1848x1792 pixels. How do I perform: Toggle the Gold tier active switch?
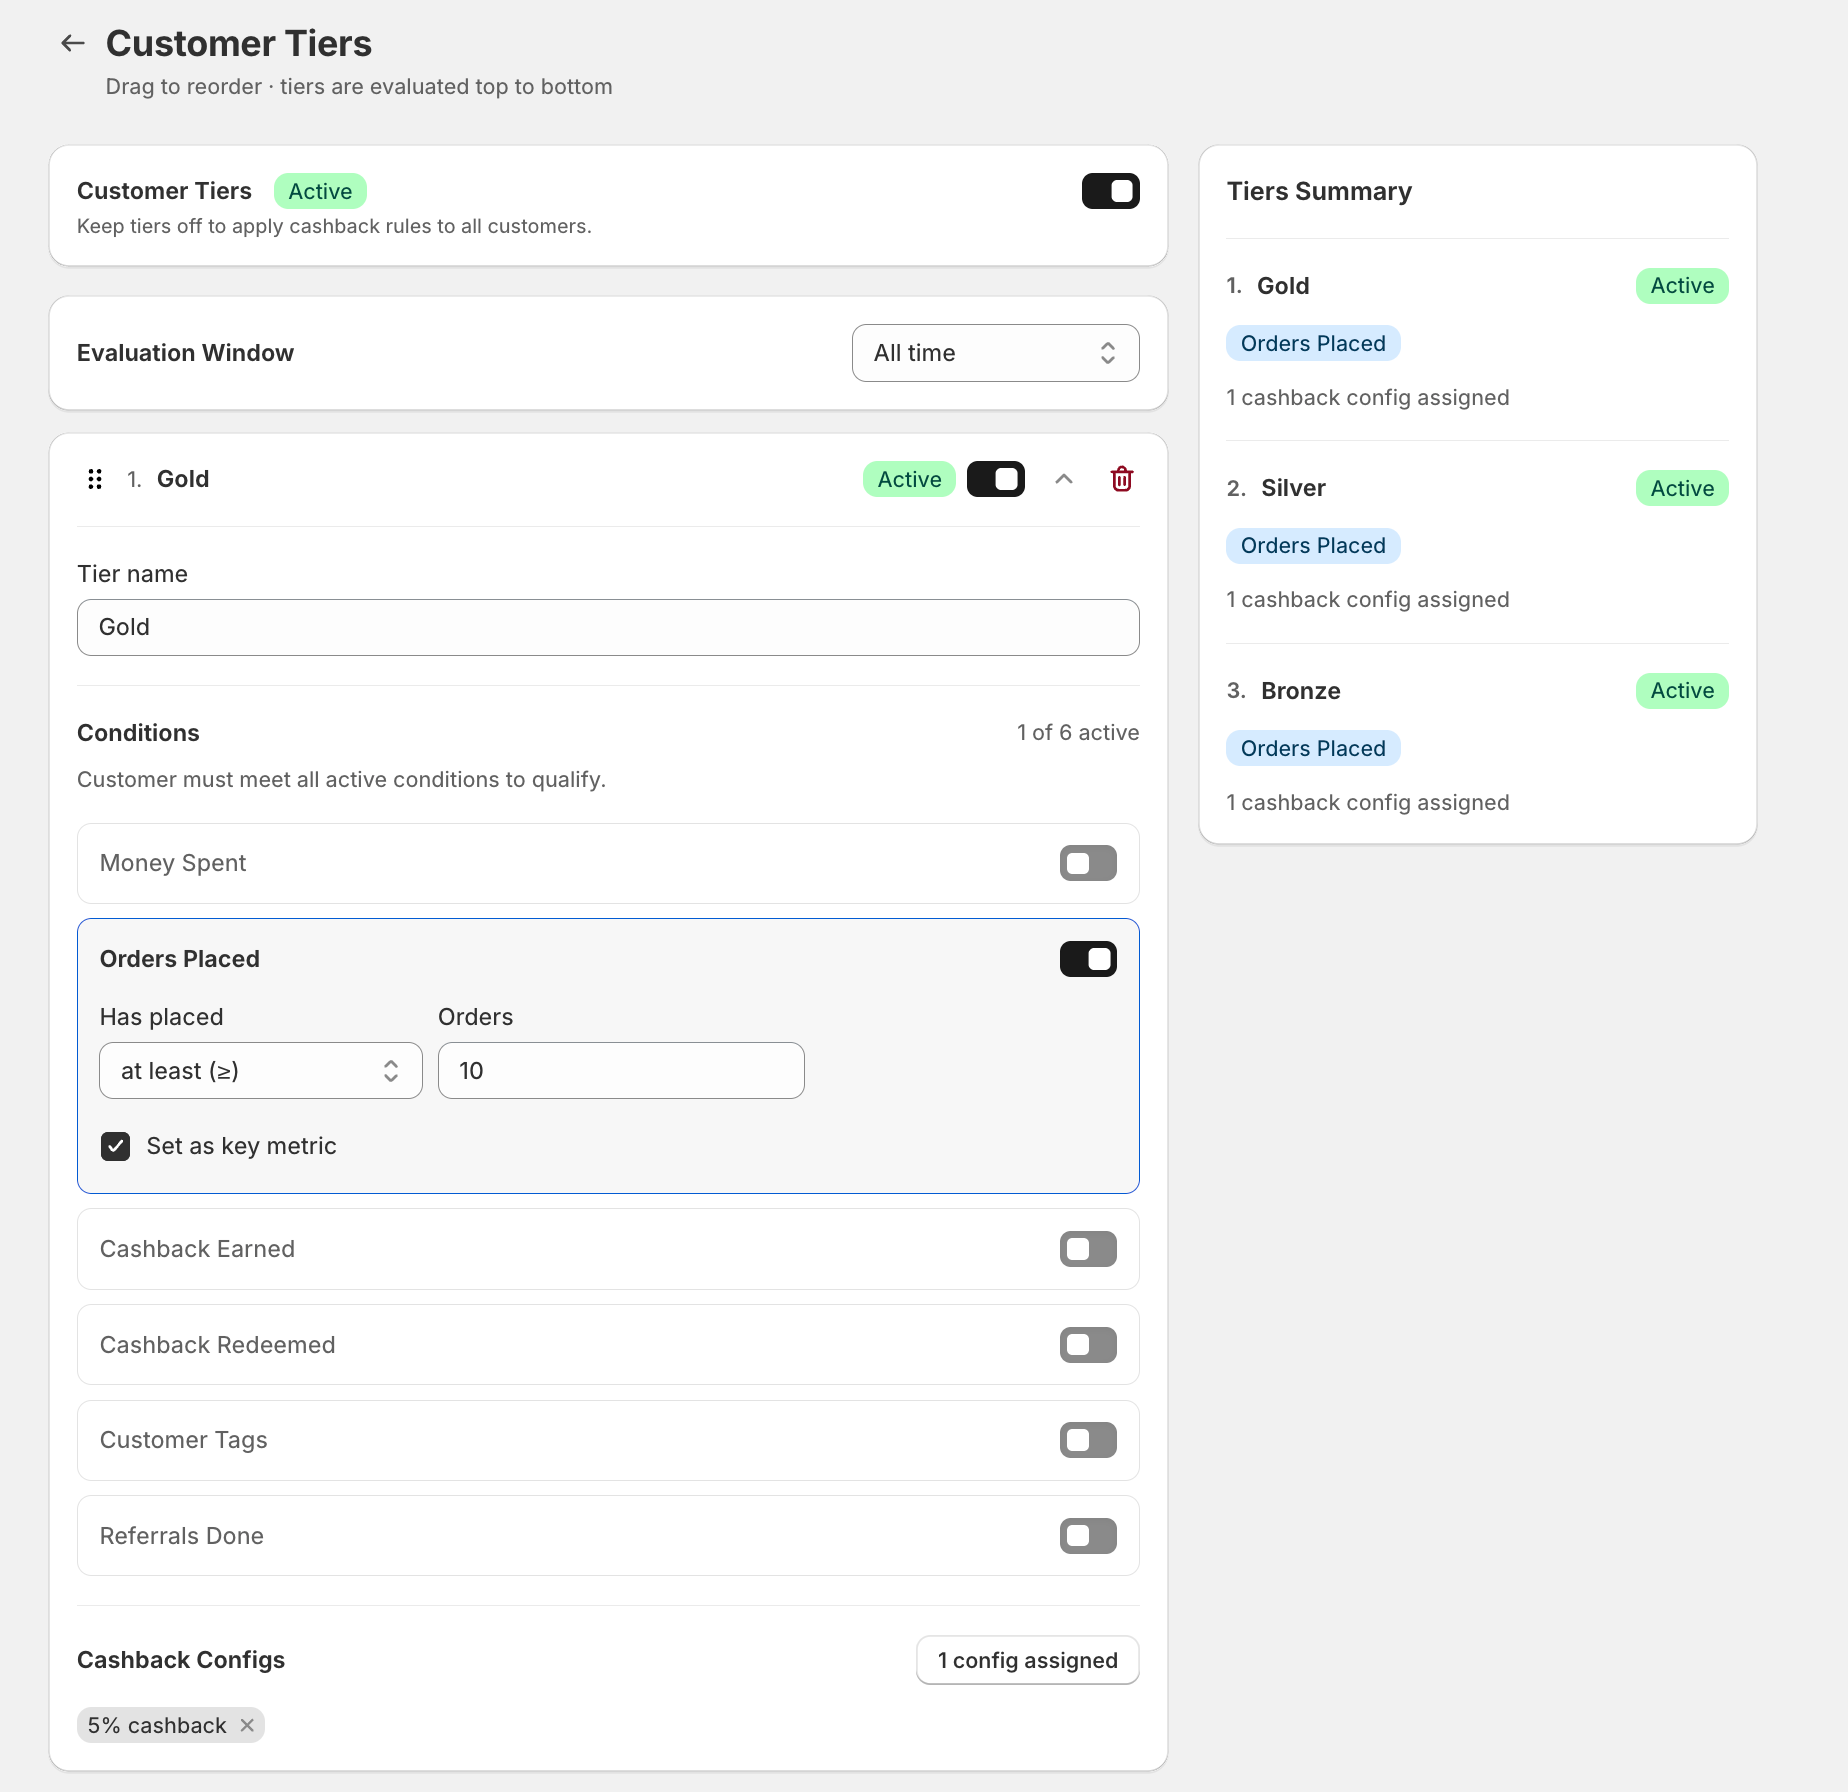pos(995,480)
